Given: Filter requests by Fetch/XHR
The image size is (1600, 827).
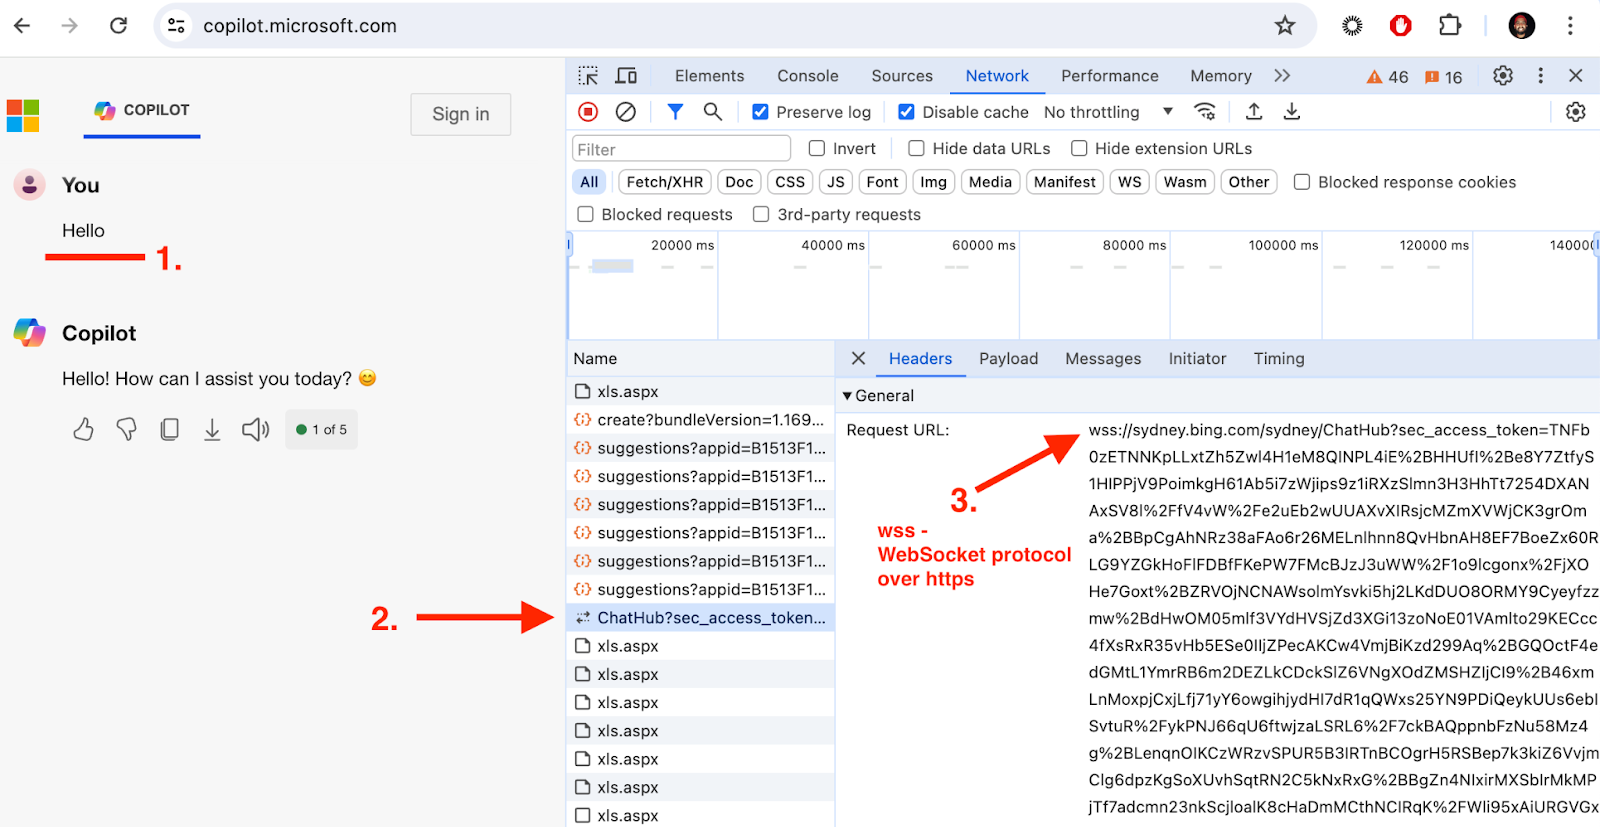Looking at the screenshot, I should pos(665,182).
